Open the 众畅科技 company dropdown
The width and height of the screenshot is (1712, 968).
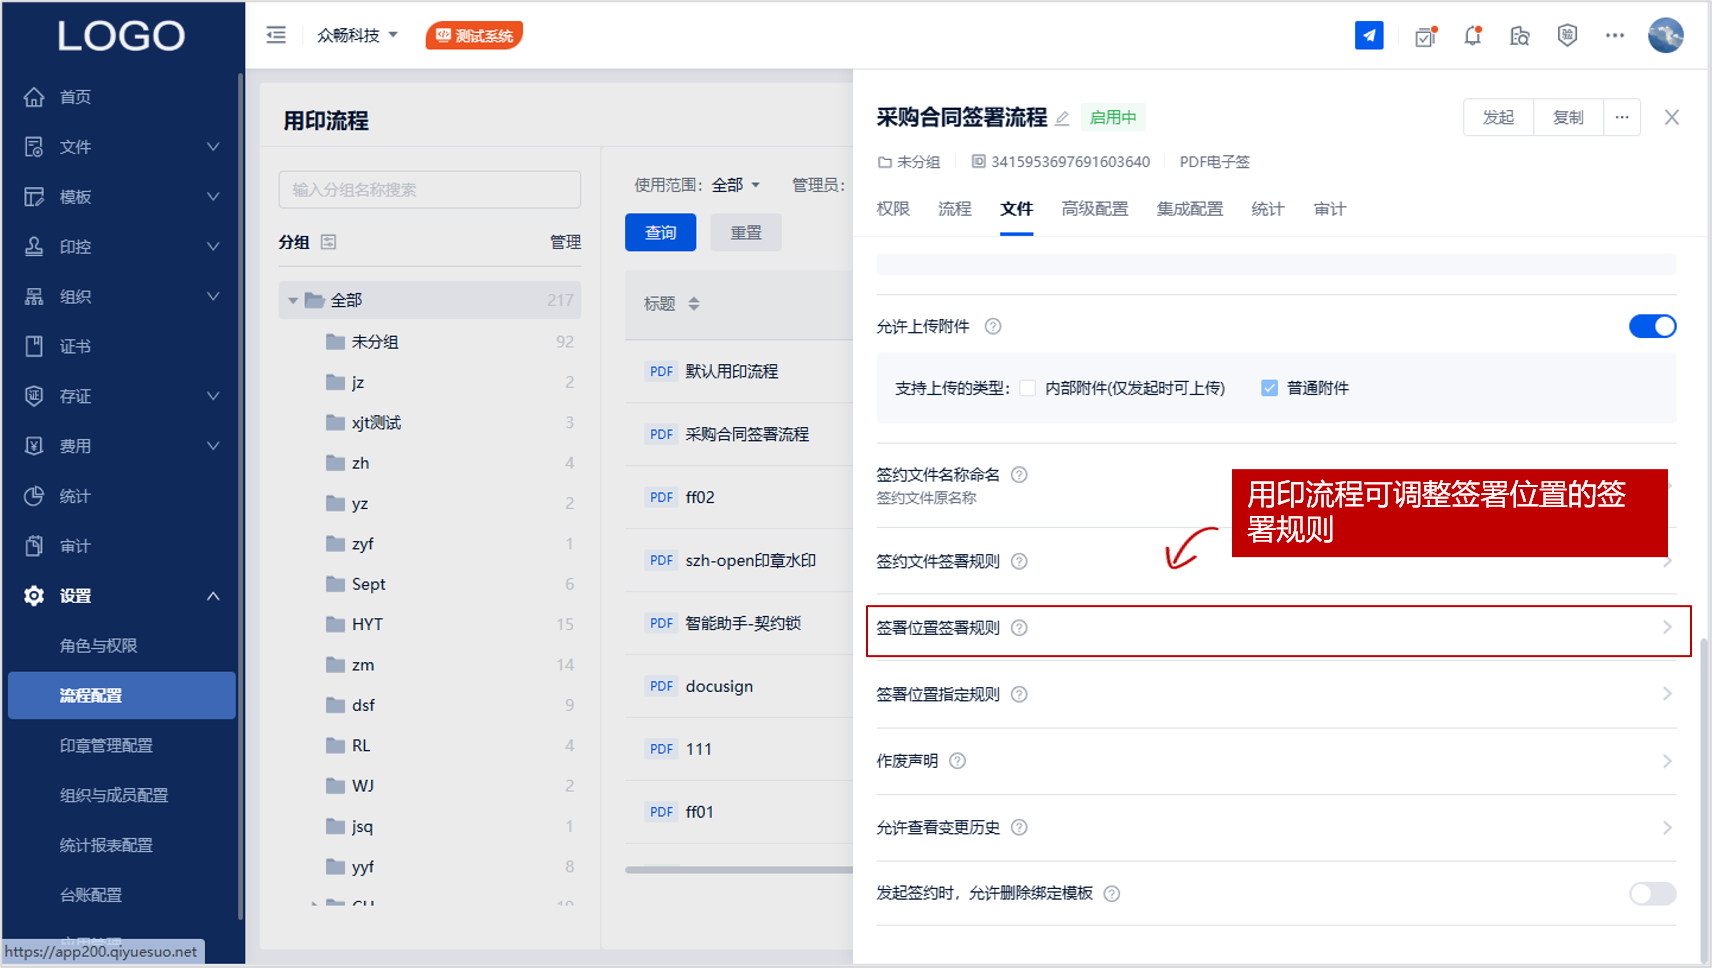357,35
